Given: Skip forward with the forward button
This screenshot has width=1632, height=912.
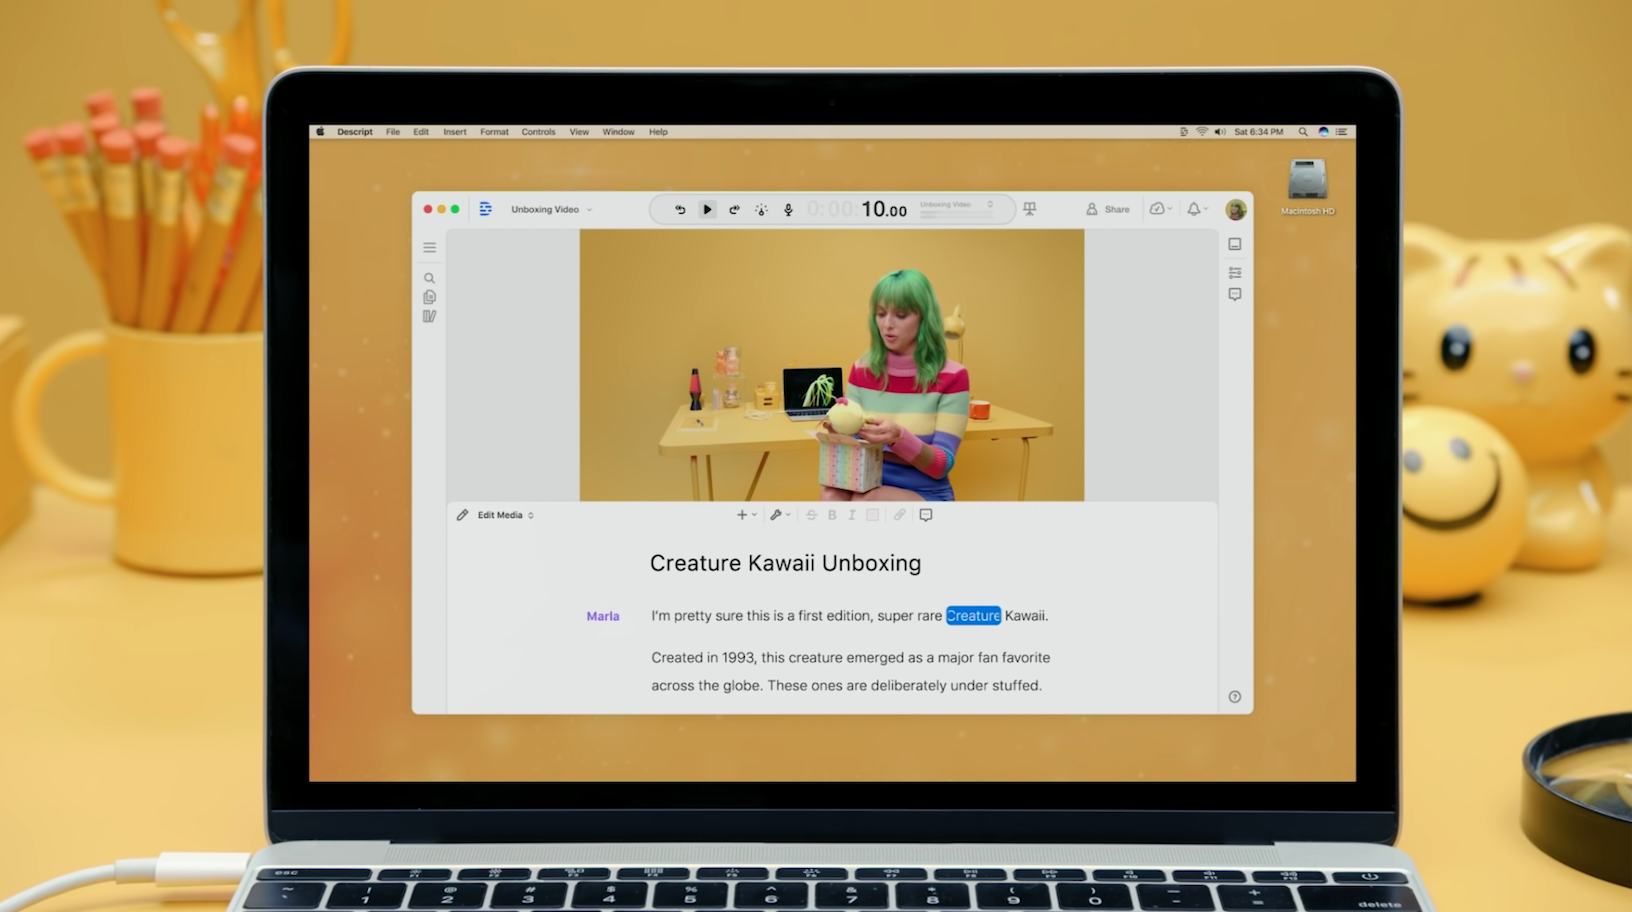Looking at the screenshot, I should click(x=734, y=209).
